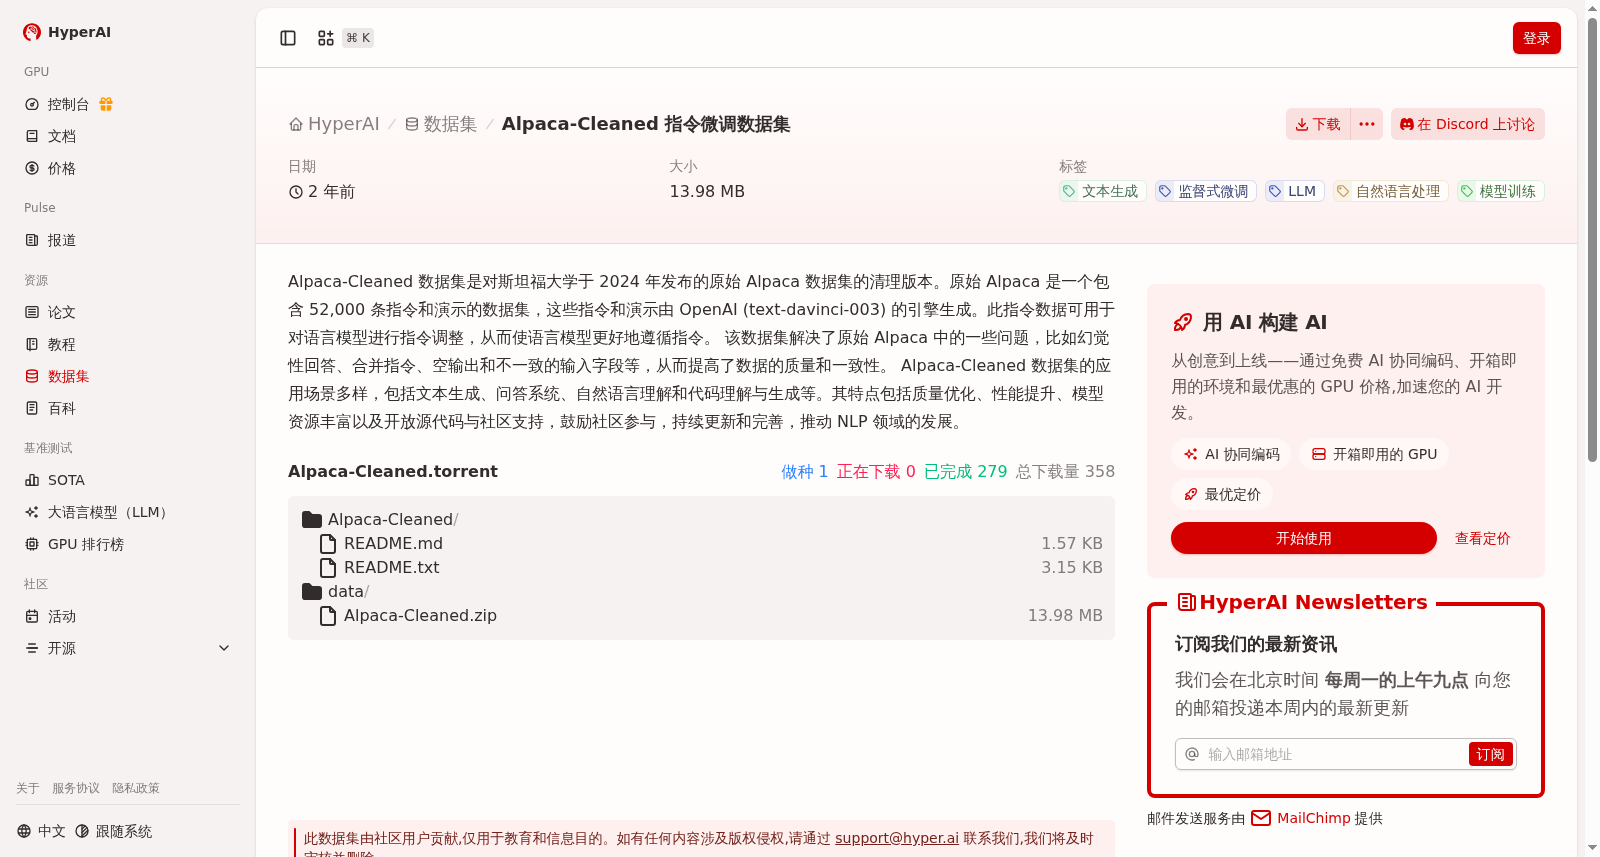Click the Alpaca-Cleaned folder icon
Image resolution: width=1600 pixels, height=857 pixels.
312,520
